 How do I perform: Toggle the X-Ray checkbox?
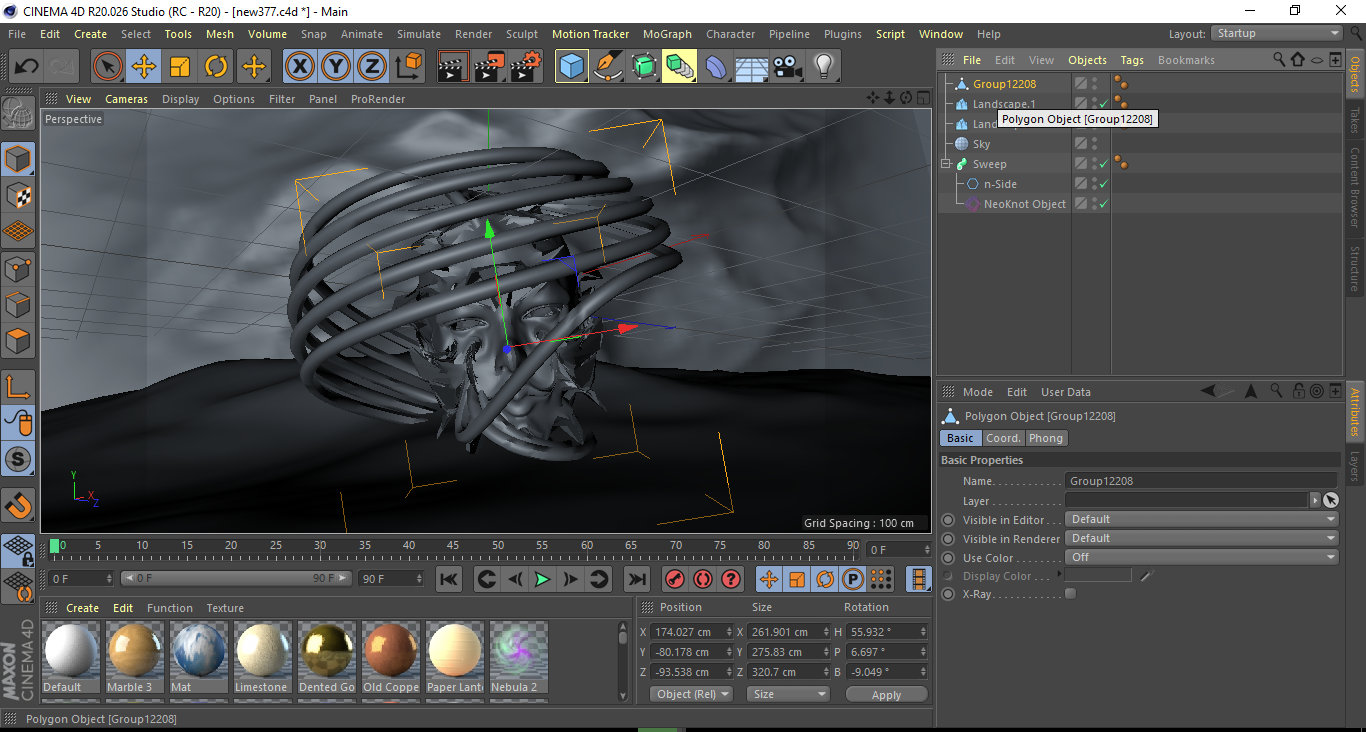click(1071, 594)
